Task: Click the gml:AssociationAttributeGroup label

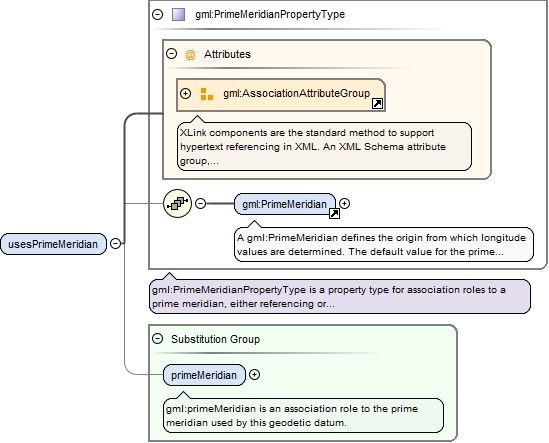Action: 297,94
